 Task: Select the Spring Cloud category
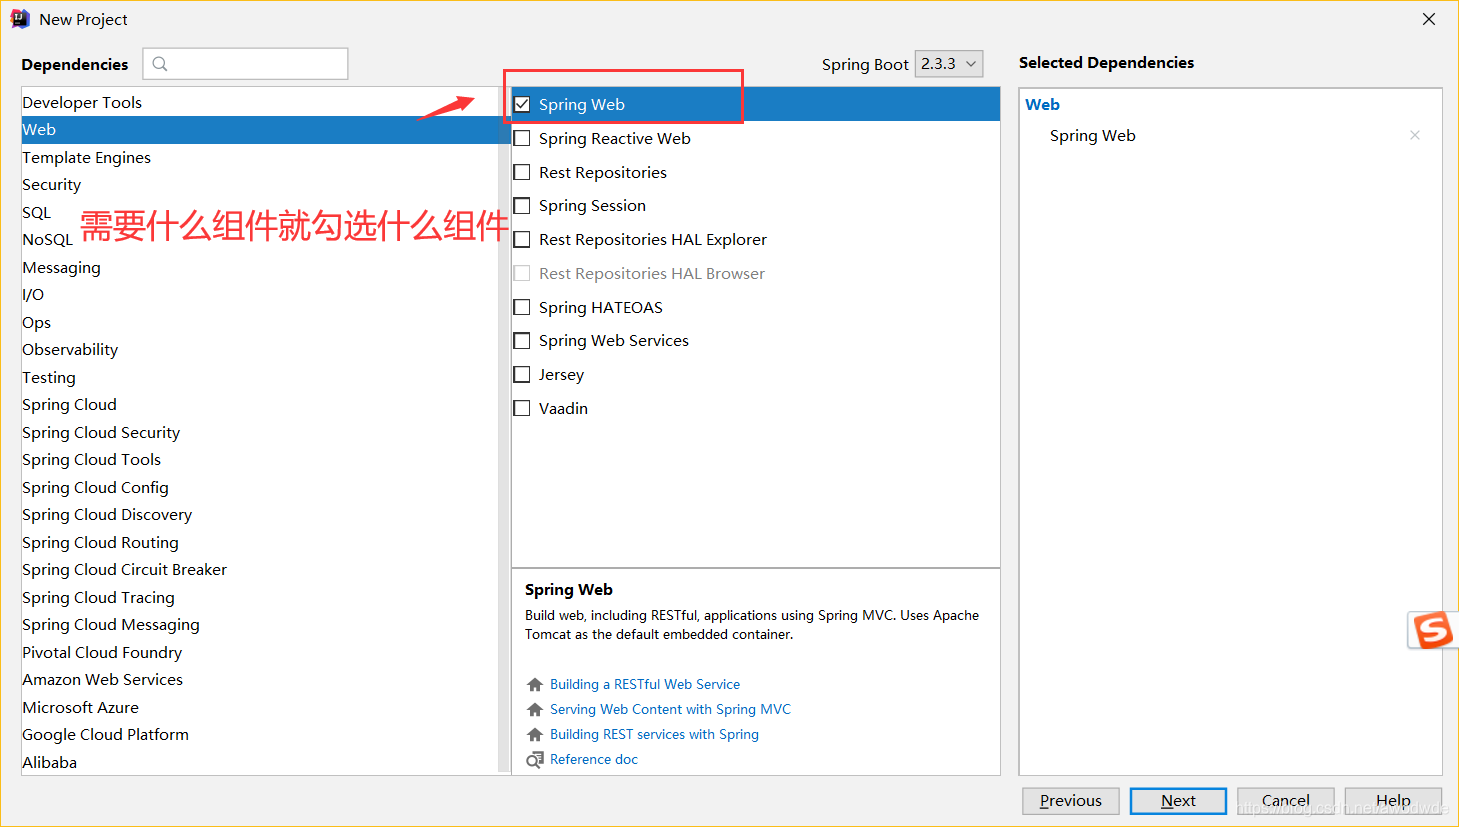click(x=259, y=405)
